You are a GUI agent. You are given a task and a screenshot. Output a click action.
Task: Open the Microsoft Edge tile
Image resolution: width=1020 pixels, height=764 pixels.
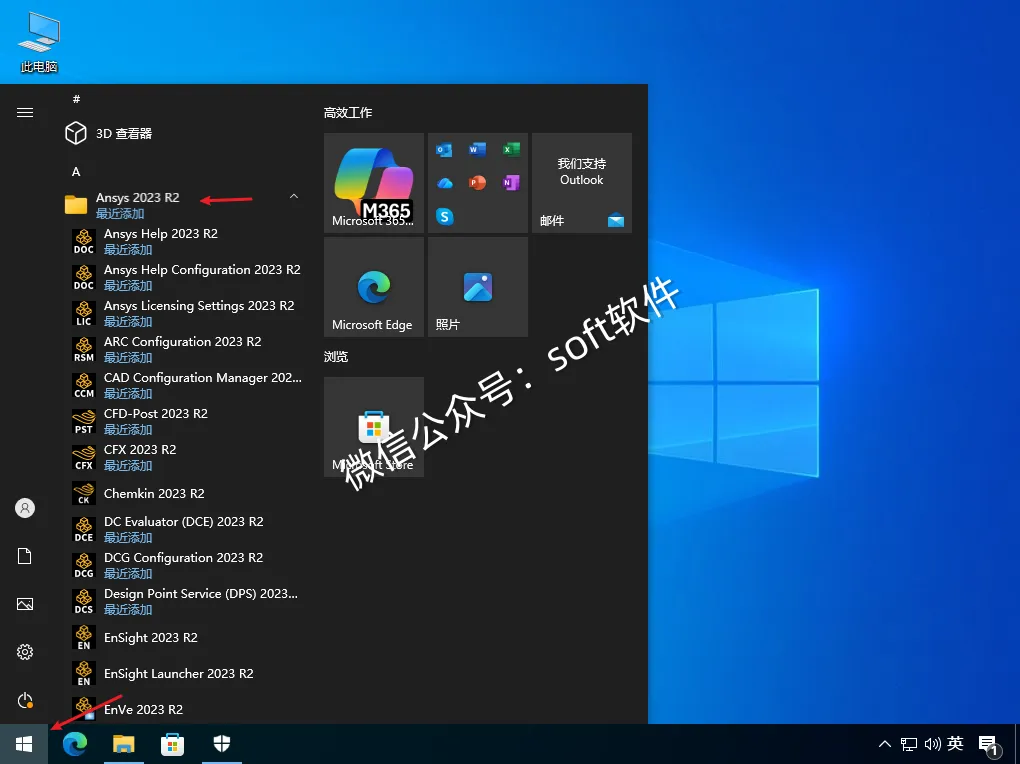pos(374,287)
